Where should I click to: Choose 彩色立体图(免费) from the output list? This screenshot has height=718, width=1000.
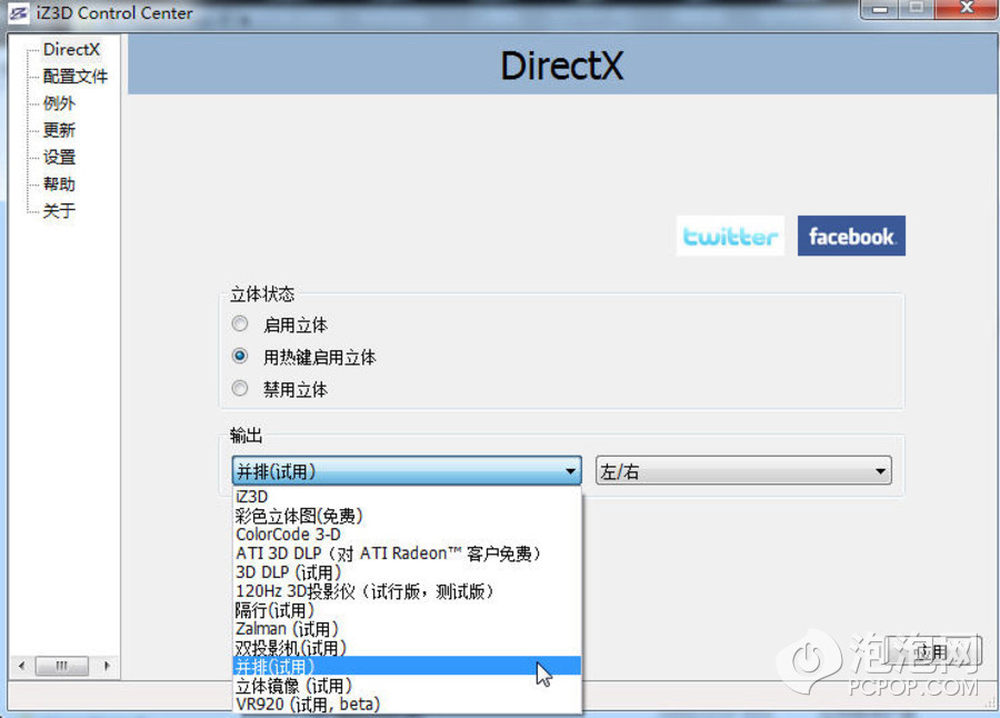(407, 515)
